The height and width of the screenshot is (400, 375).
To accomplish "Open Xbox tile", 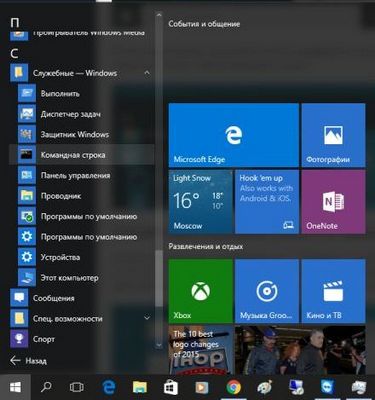I will (200, 291).
